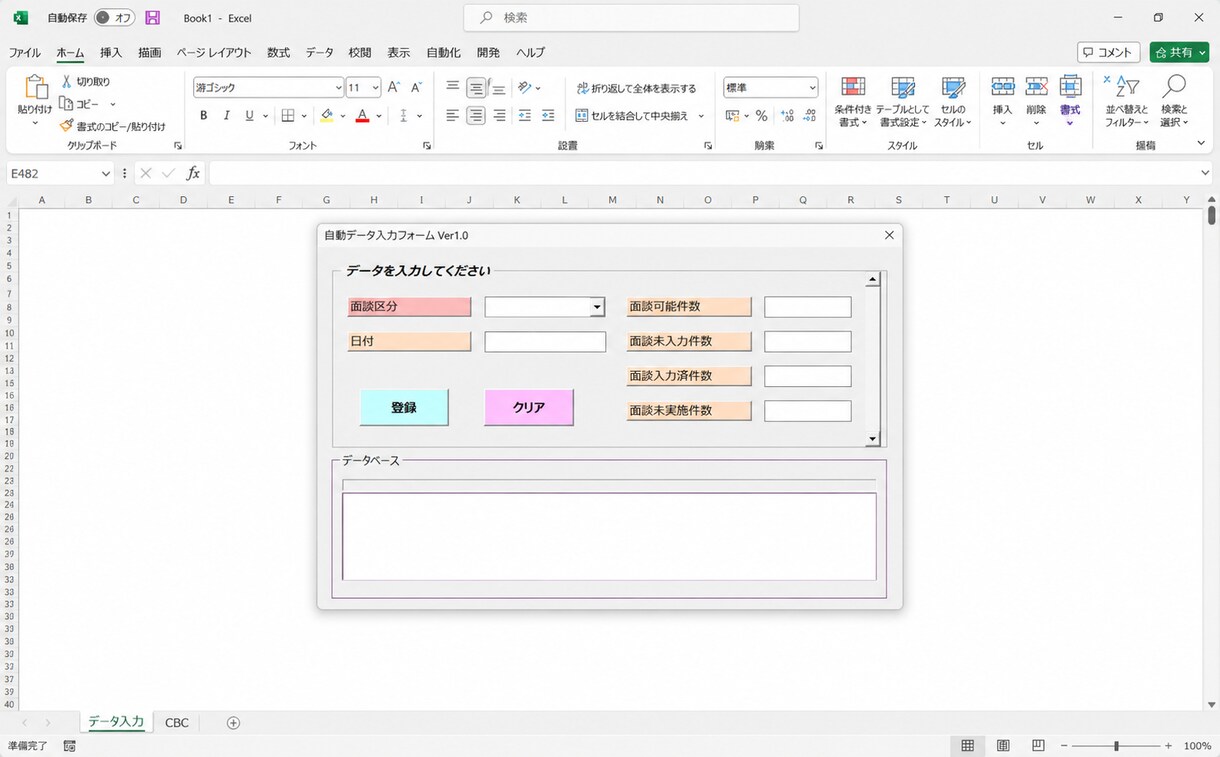Switch to the Developer (開発) tab

488,53
